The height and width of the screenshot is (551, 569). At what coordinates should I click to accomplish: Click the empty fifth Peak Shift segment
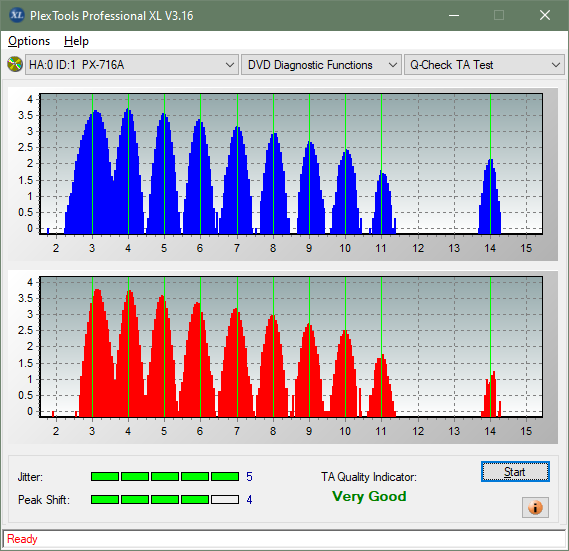(x=225, y=499)
